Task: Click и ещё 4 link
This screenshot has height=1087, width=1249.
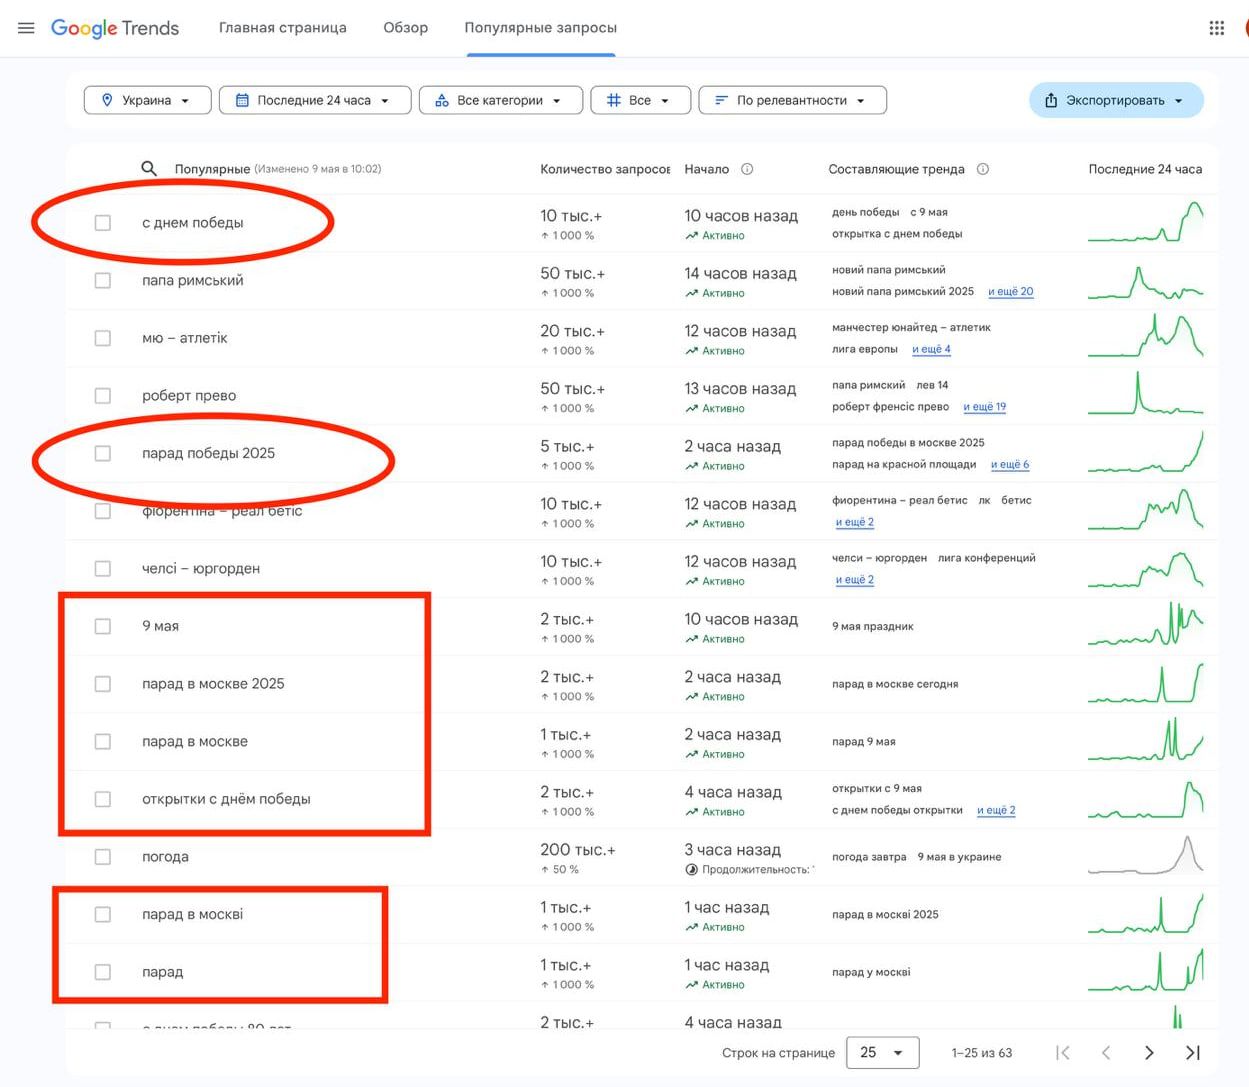Action: pyautogui.click(x=931, y=349)
